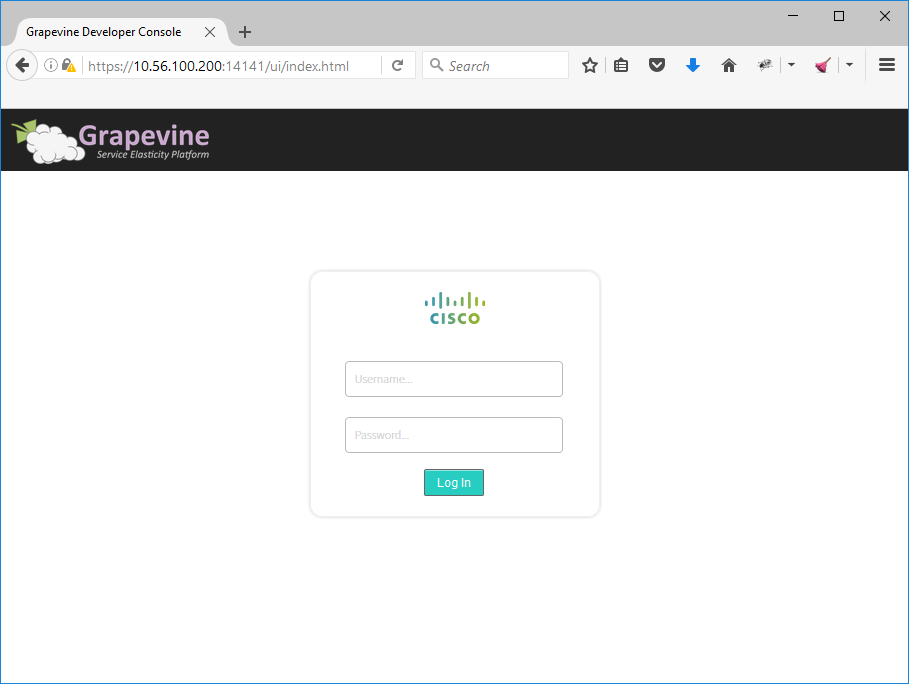Go to the home page icon
909x684 pixels.
tap(729, 65)
